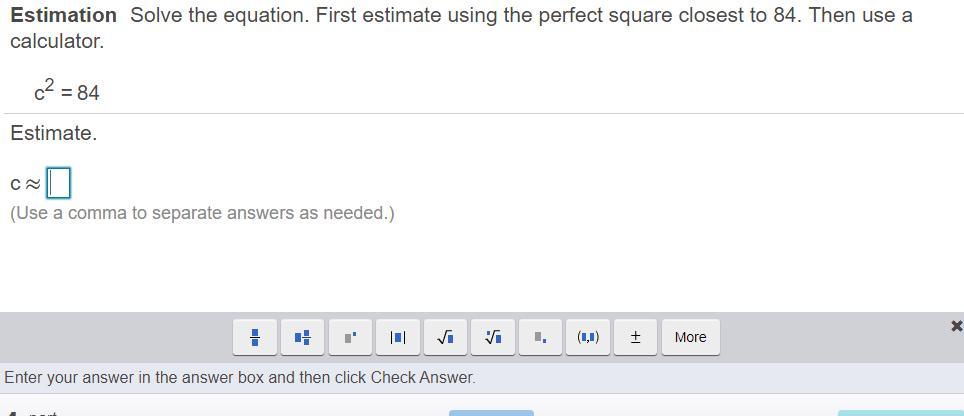Image resolution: width=964 pixels, height=416 pixels.
Task: Insert a square root symbol
Action: (x=445, y=337)
